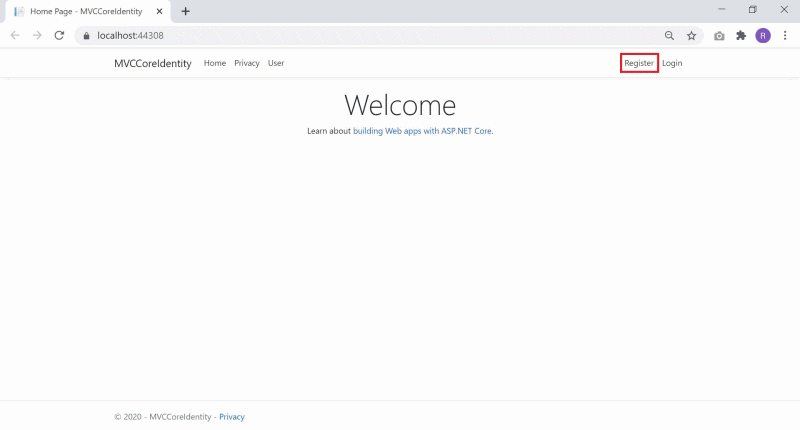Open Chrome's three-dot menu

coord(785,36)
